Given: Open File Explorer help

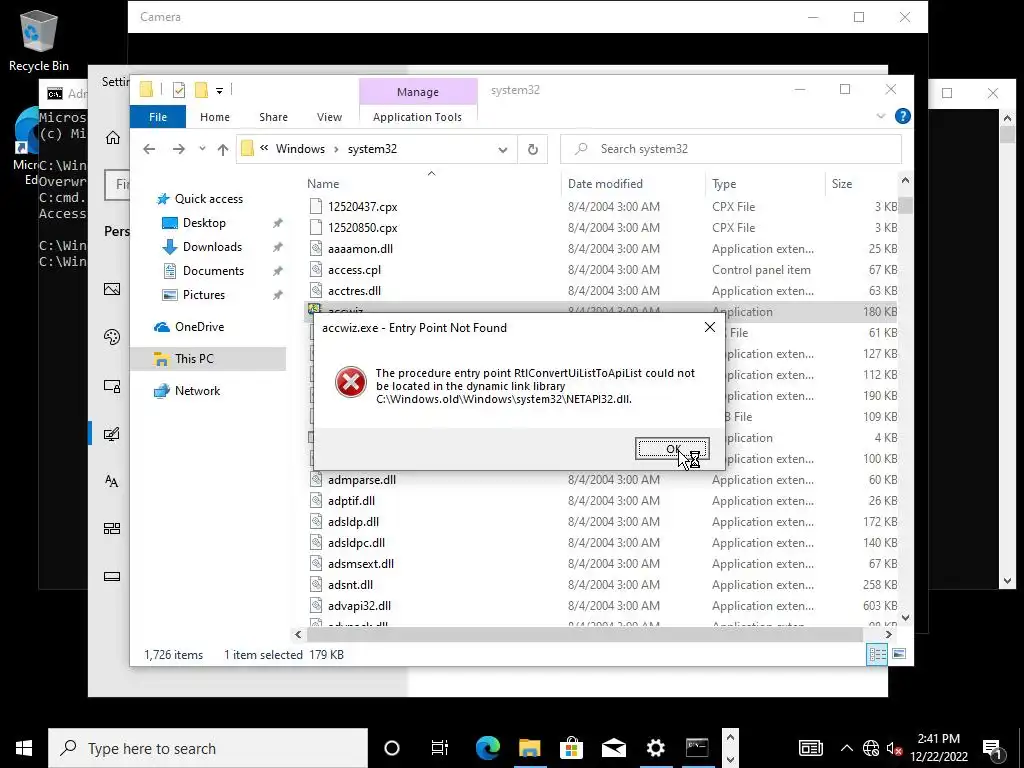Looking at the screenshot, I should click(x=903, y=116).
